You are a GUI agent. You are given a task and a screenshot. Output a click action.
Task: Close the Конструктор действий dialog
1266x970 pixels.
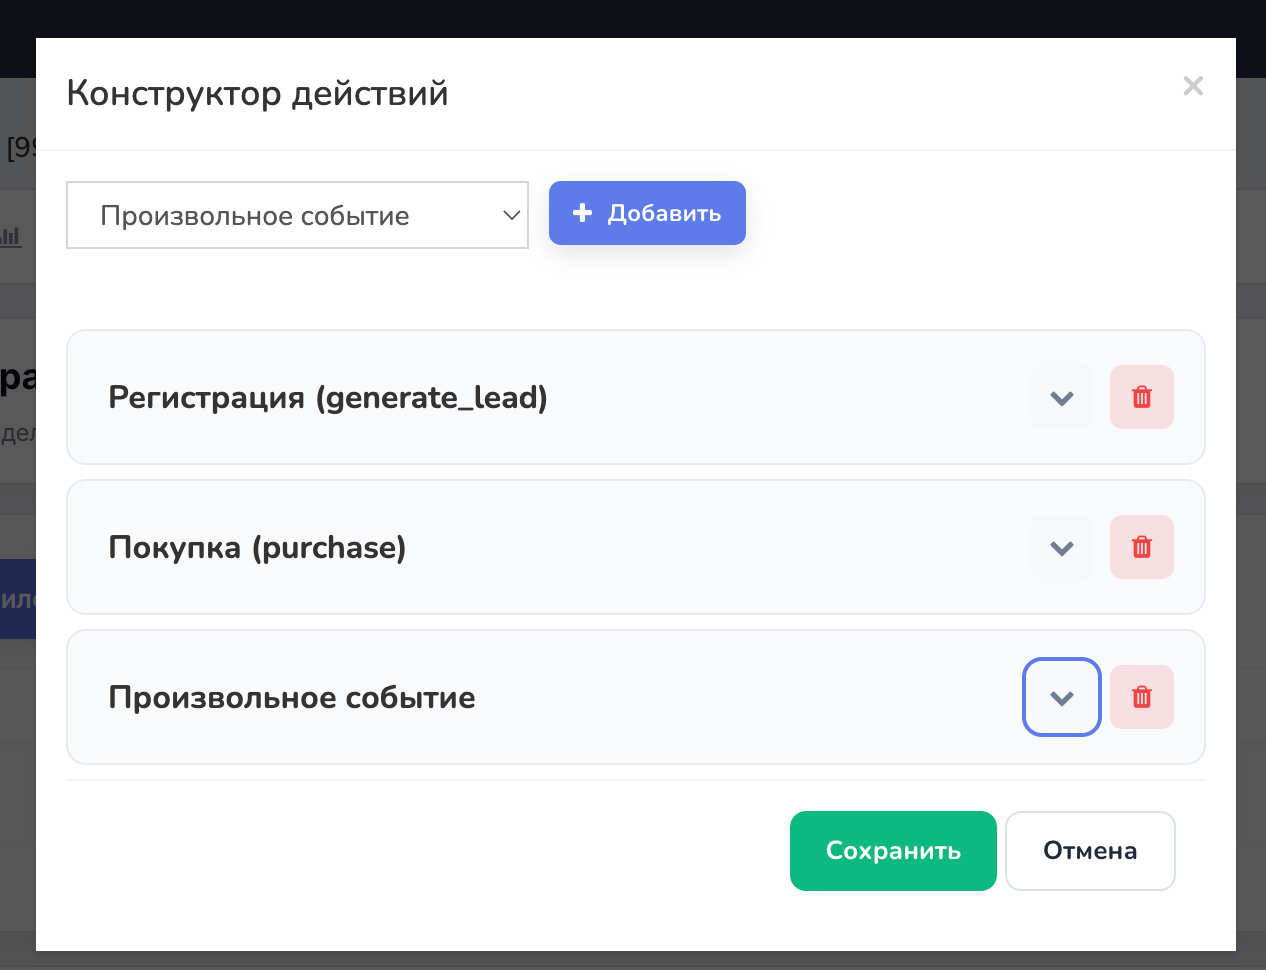(x=1192, y=86)
